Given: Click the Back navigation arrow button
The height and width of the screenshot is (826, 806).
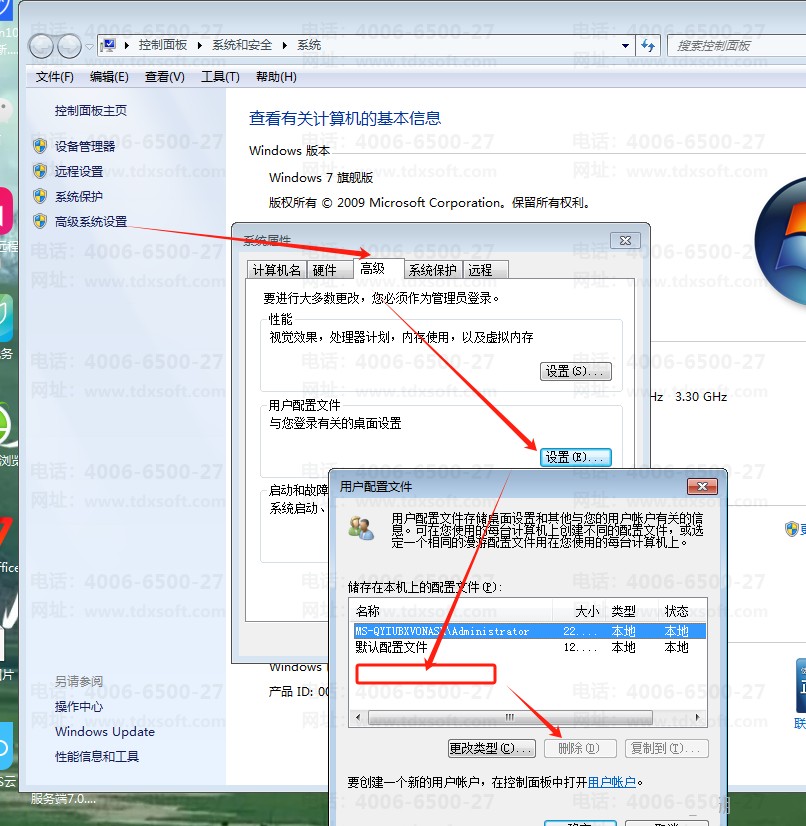Looking at the screenshot, I should 41,45.
